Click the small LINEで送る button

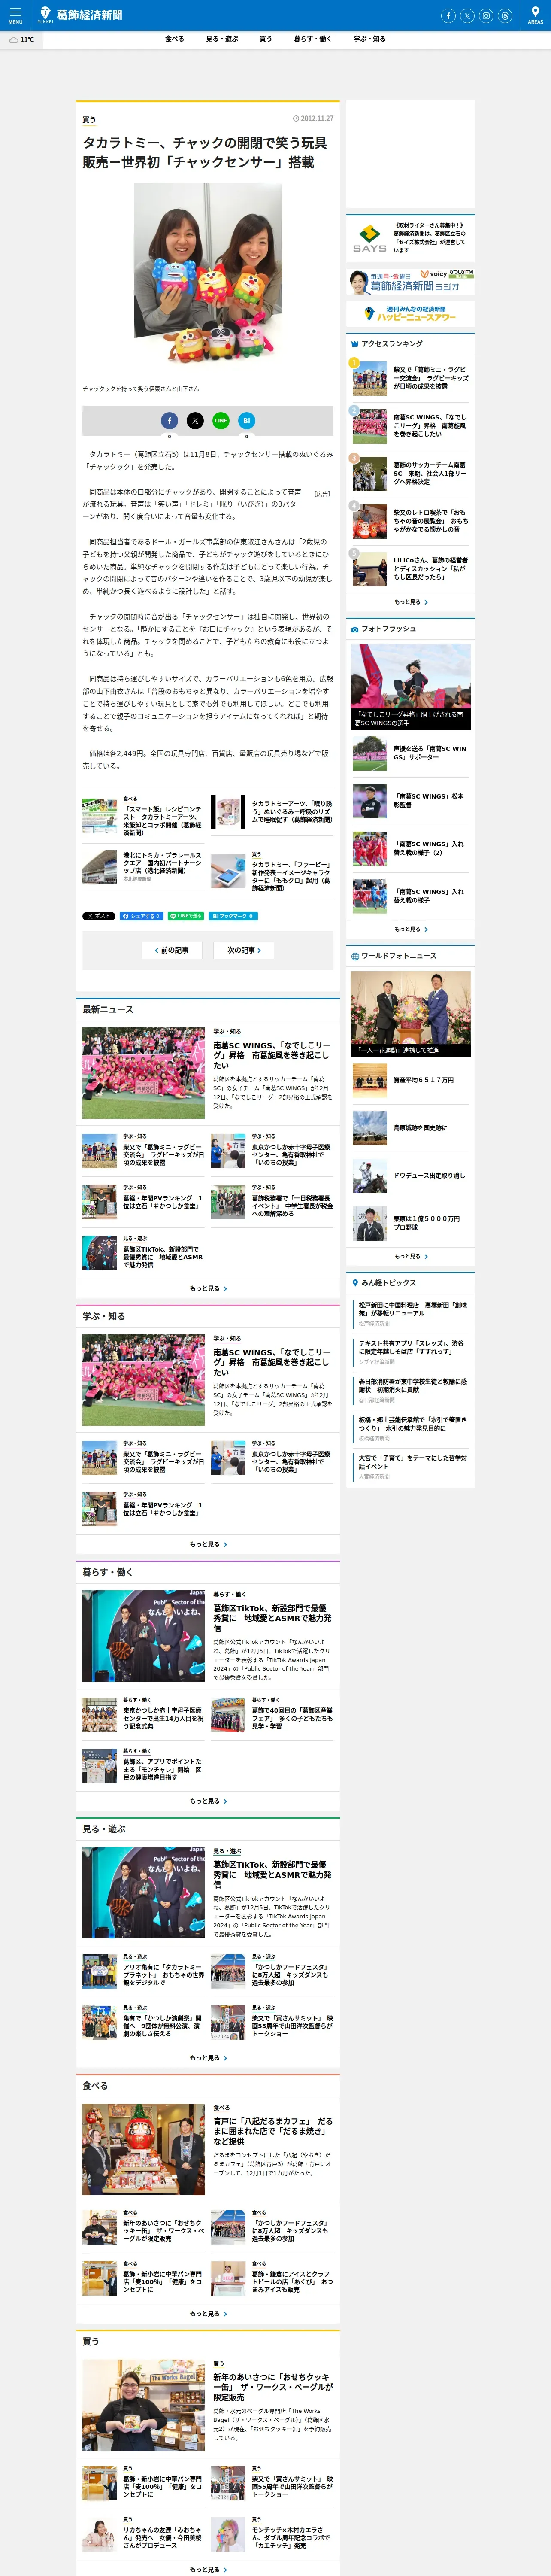click(x=186, y=916)
